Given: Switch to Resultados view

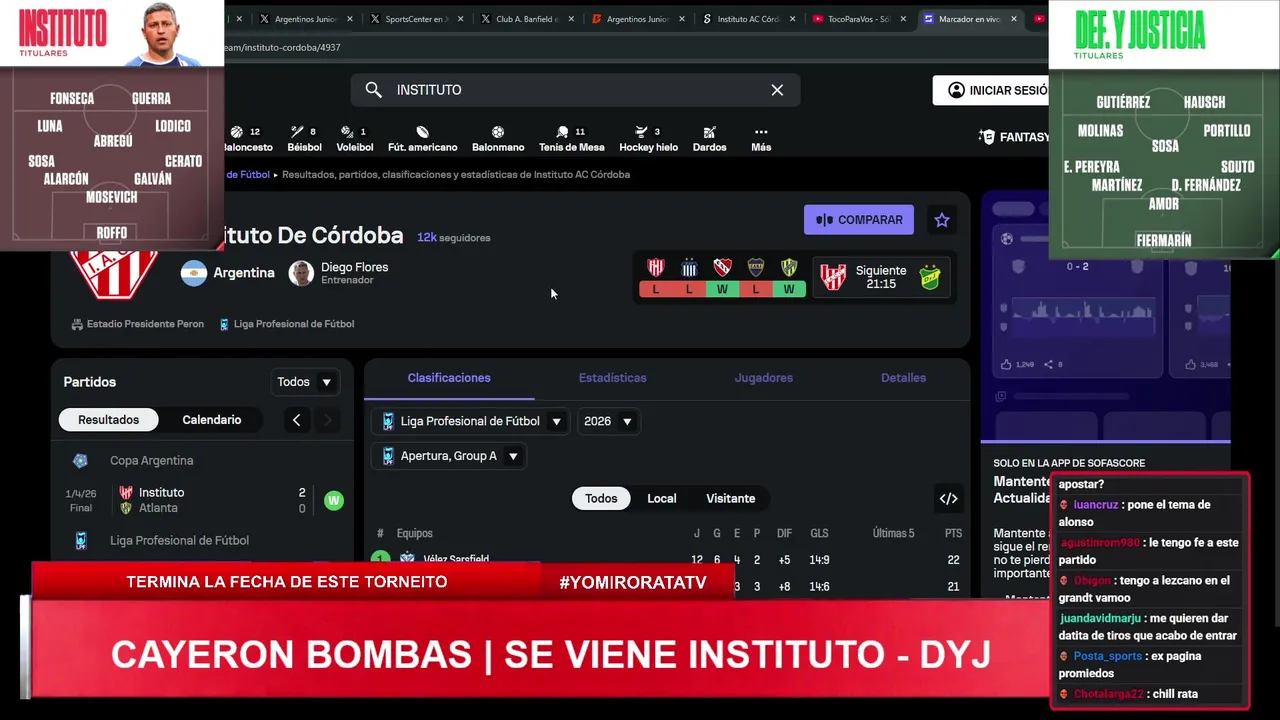Looking at the screenshot, I should coord(109,420).
